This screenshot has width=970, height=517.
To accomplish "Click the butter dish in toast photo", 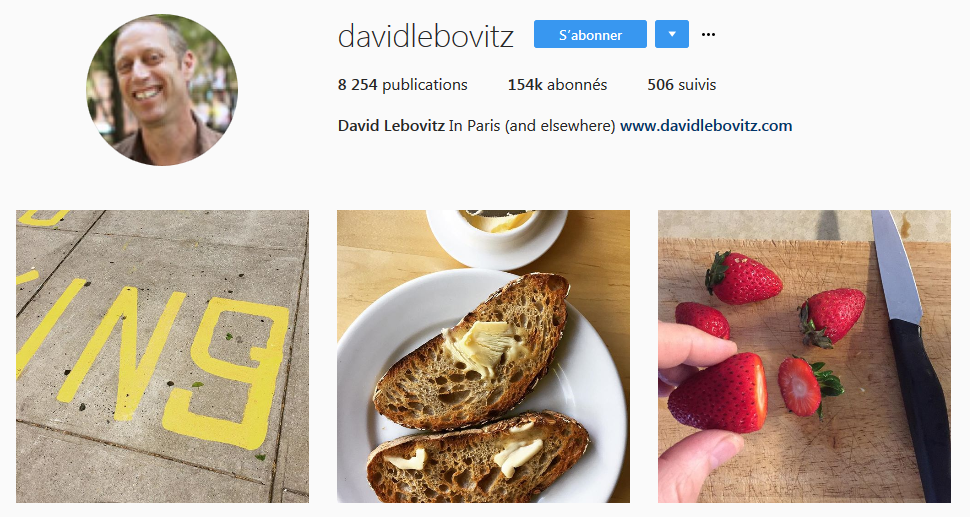I will point(496,237).
